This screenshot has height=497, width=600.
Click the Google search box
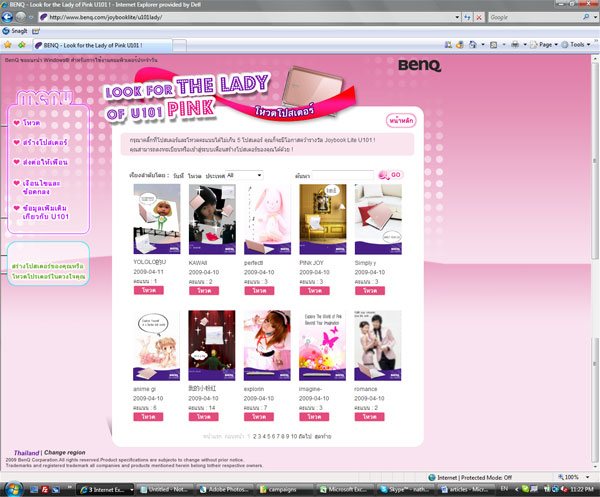click(x=535, y=17)
